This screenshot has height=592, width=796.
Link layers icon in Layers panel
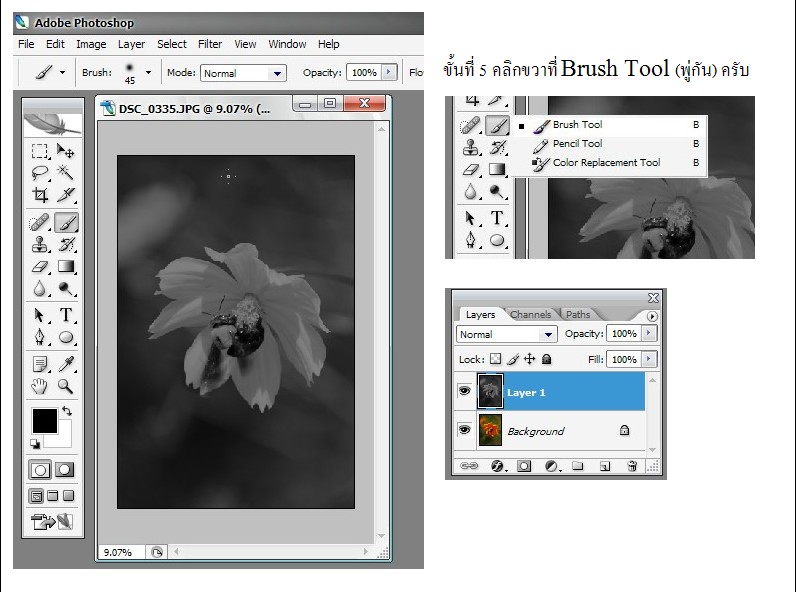point(469,466)
